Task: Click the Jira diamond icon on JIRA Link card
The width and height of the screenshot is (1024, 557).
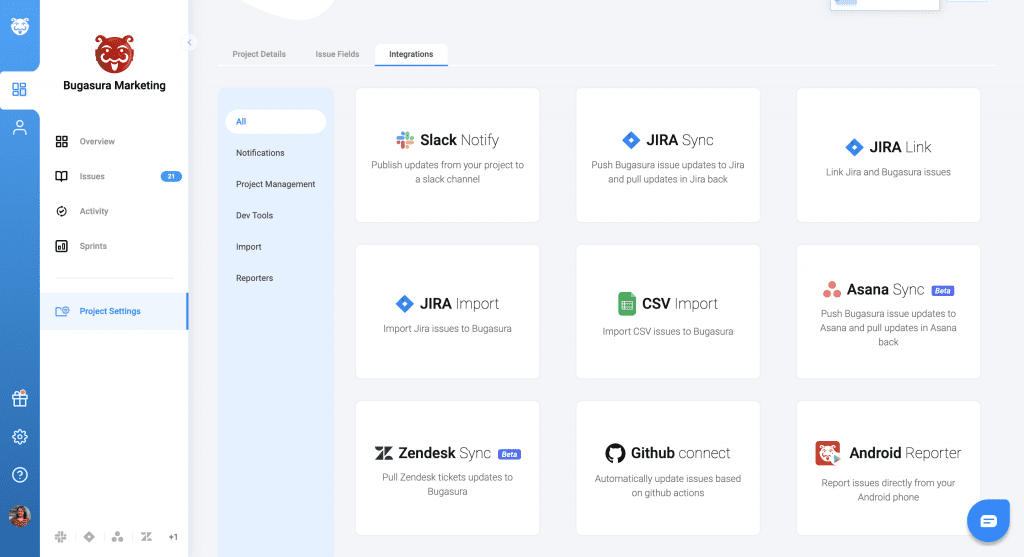Action: tap(854, 147)
